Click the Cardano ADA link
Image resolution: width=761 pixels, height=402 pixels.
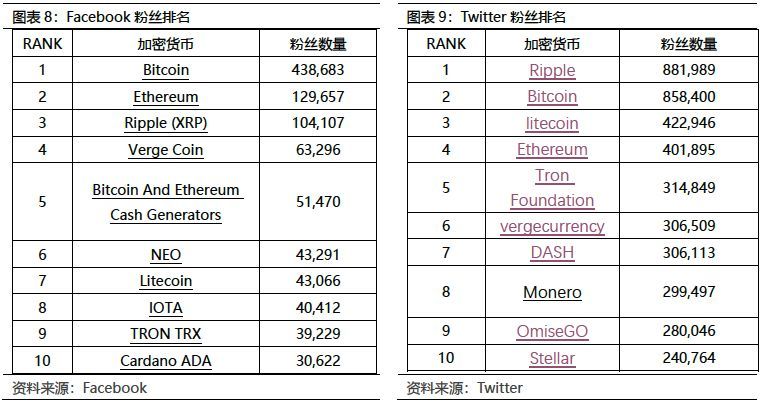[166, 361]
